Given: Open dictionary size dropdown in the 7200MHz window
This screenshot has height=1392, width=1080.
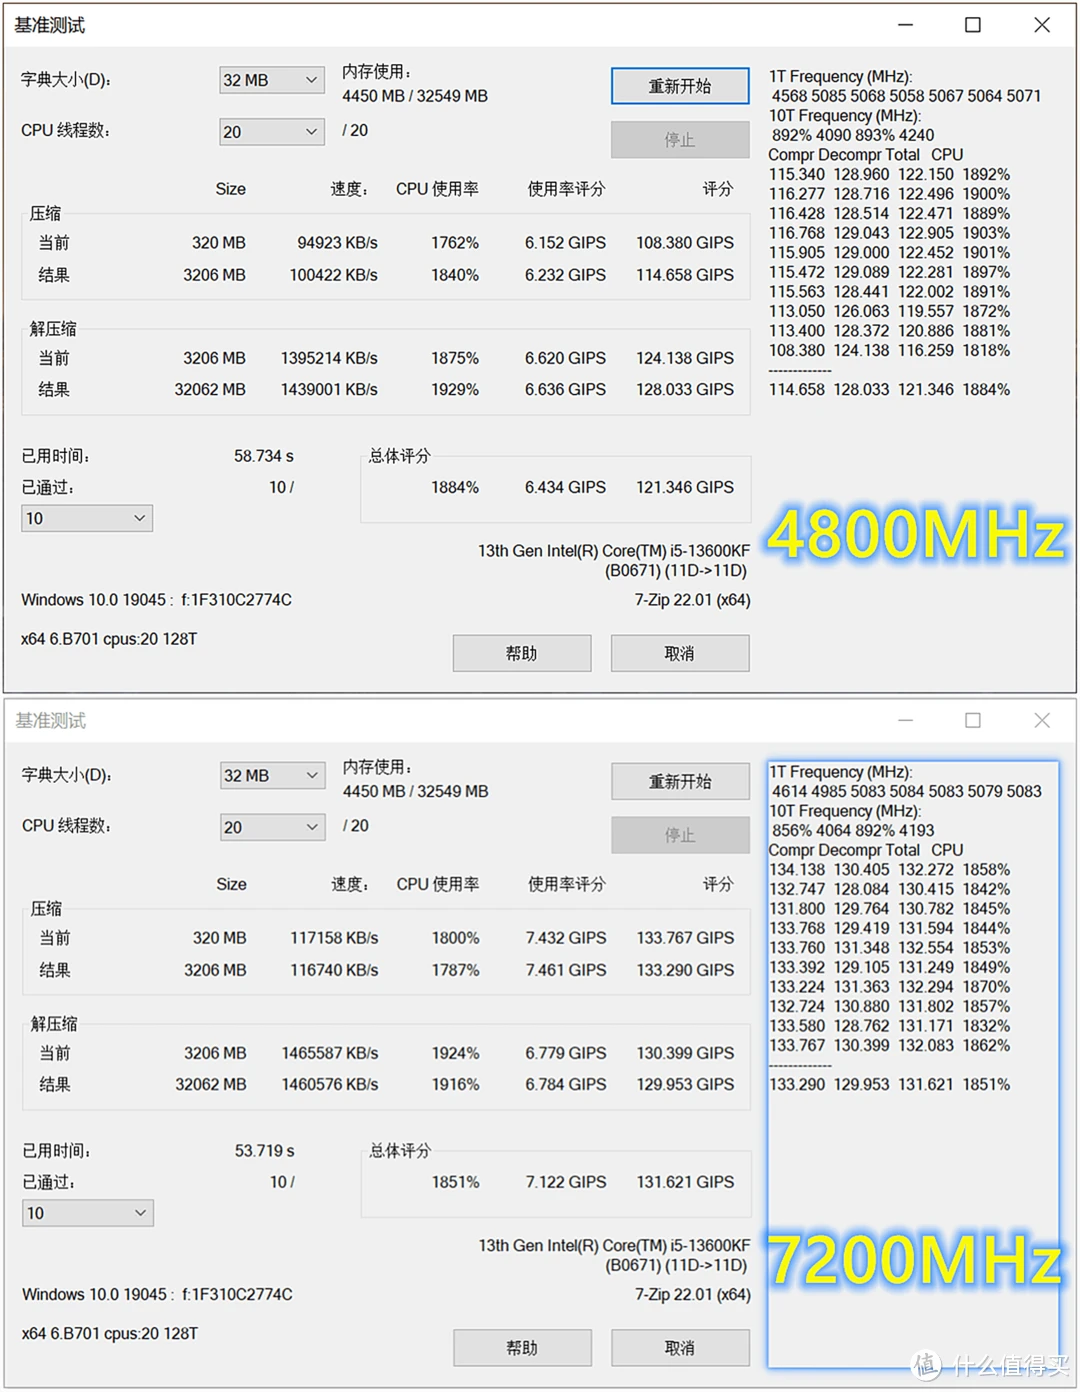Looking at the screenshot, I should point(272,776).
